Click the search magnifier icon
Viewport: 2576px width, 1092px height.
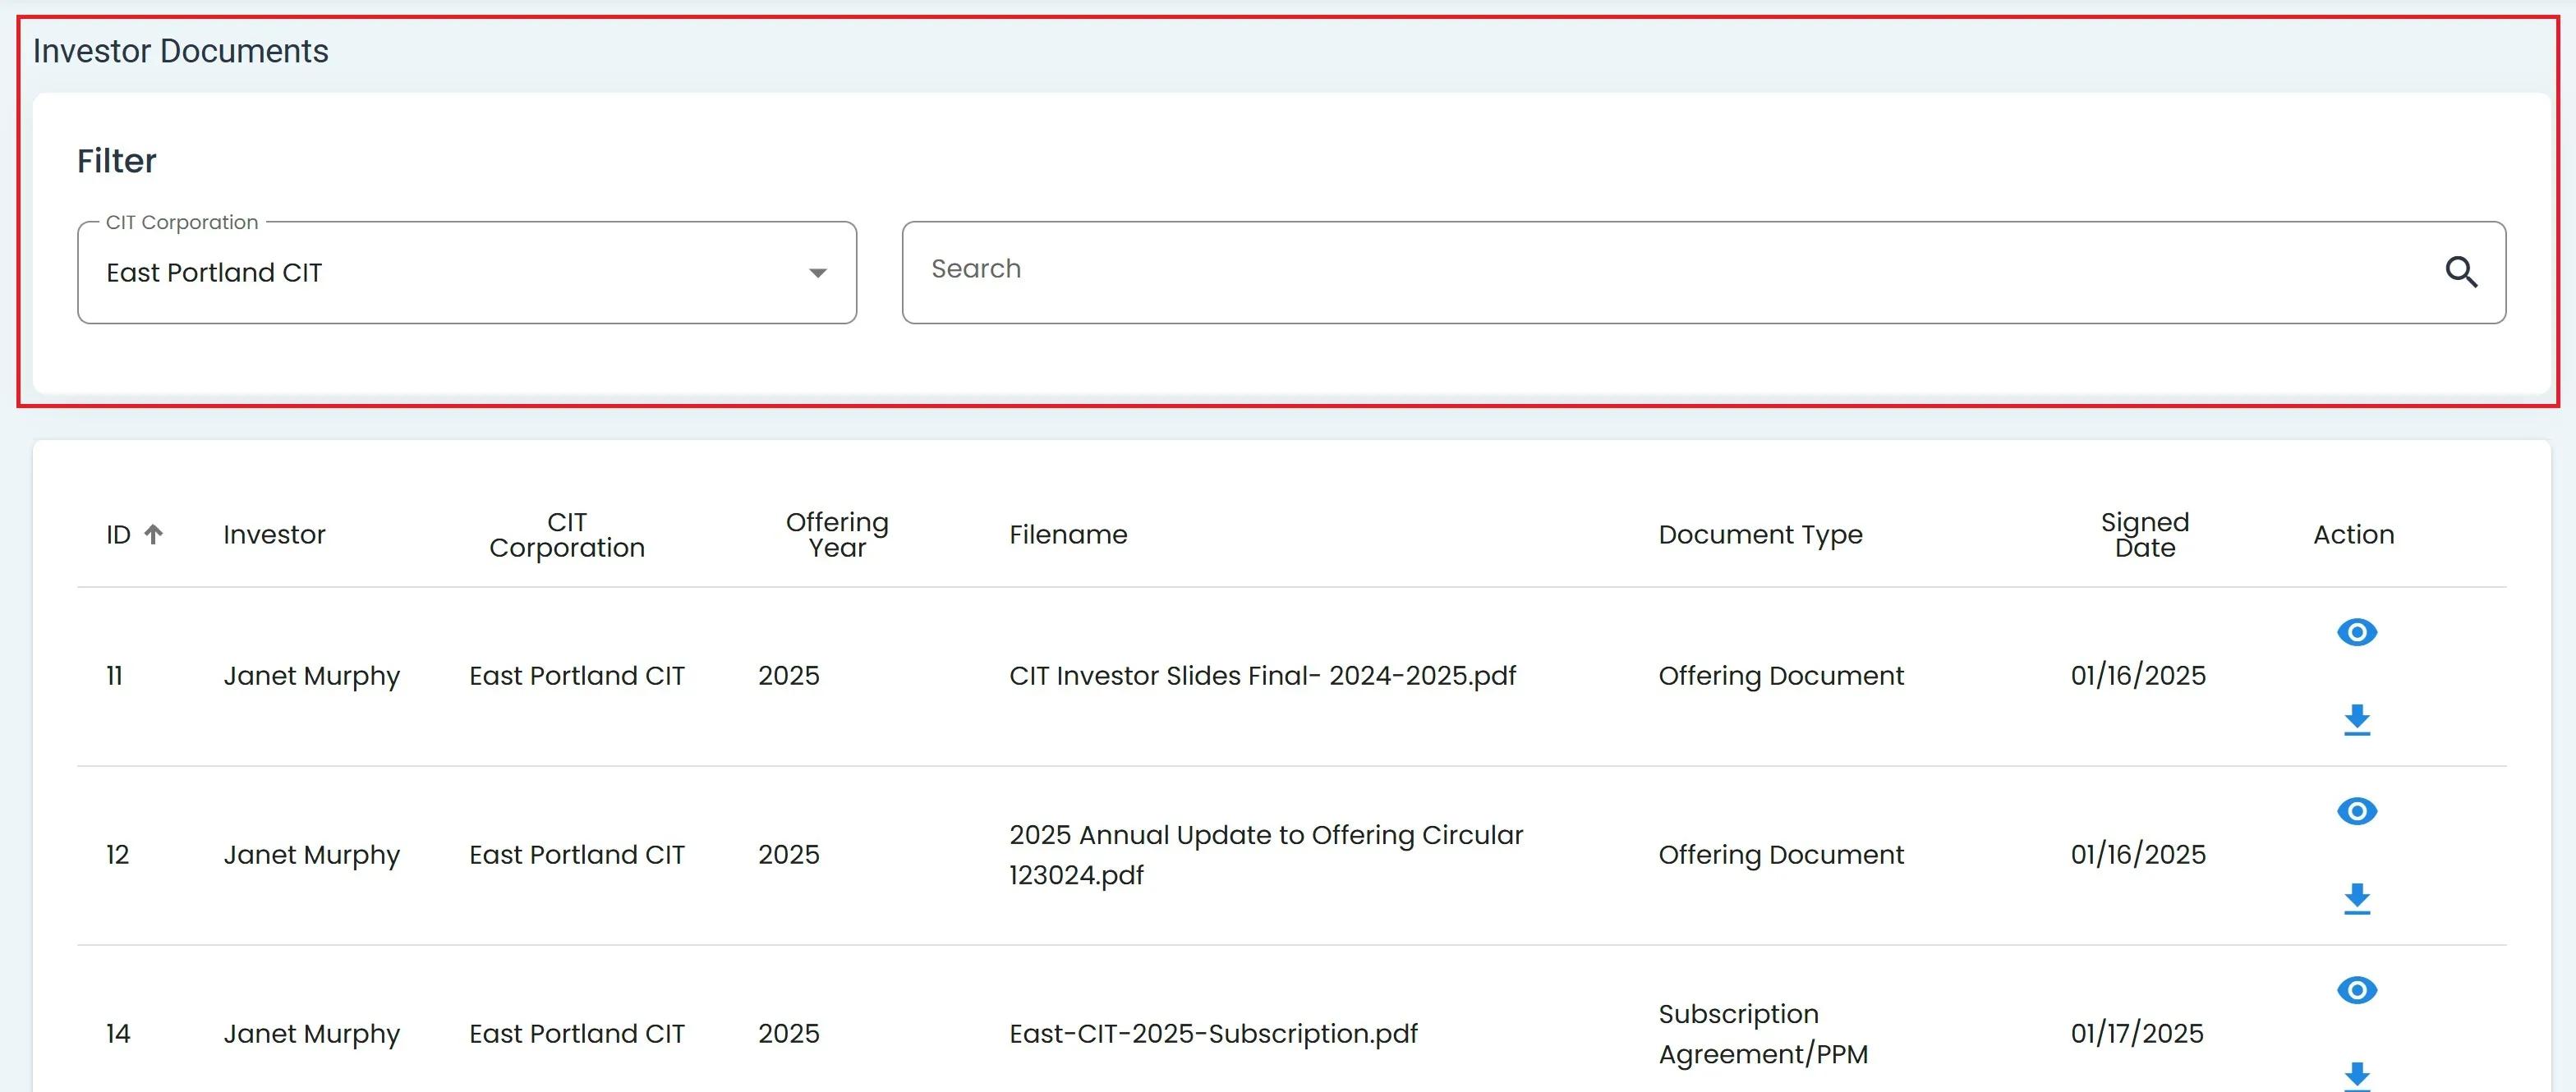pyautogui.click(x=2461, y=272)
